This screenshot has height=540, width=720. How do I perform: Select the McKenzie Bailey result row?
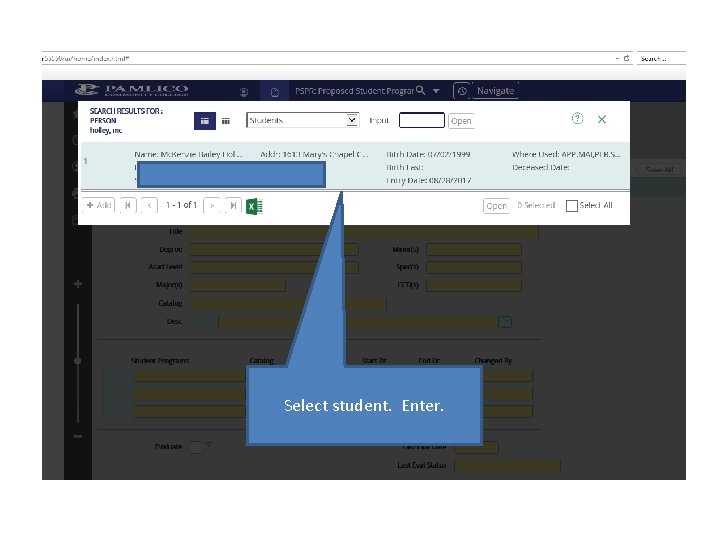coord(355,166)
